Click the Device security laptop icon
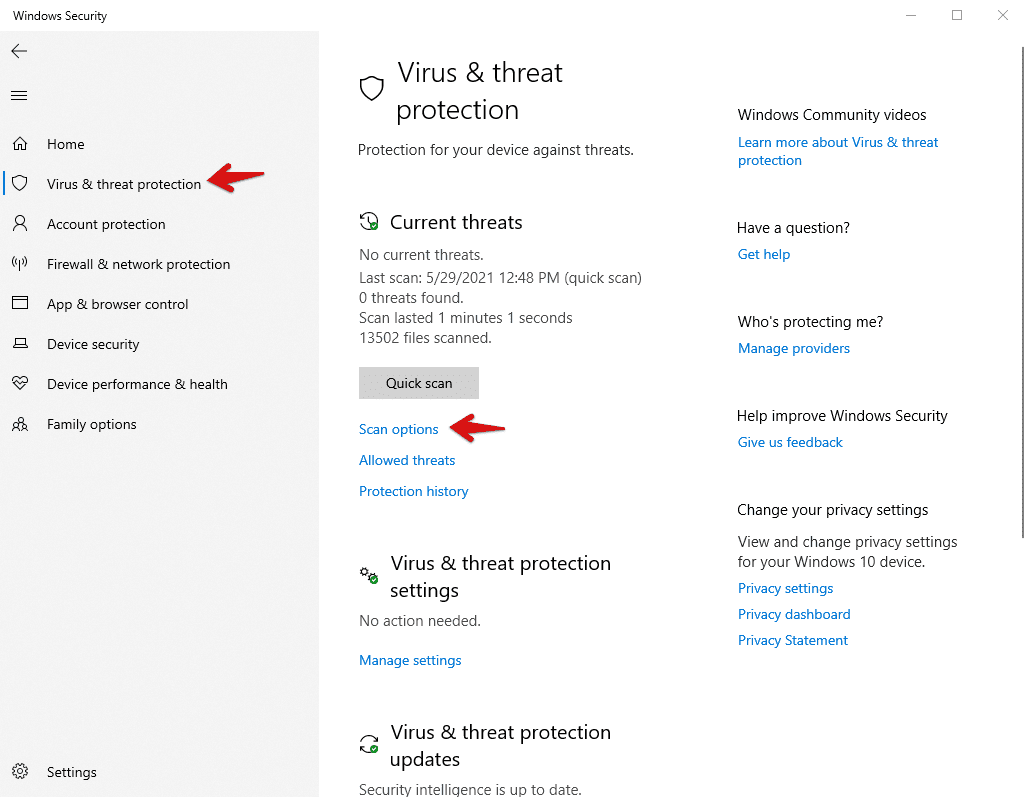1025x797 pixels. click(x=20, y=343)
